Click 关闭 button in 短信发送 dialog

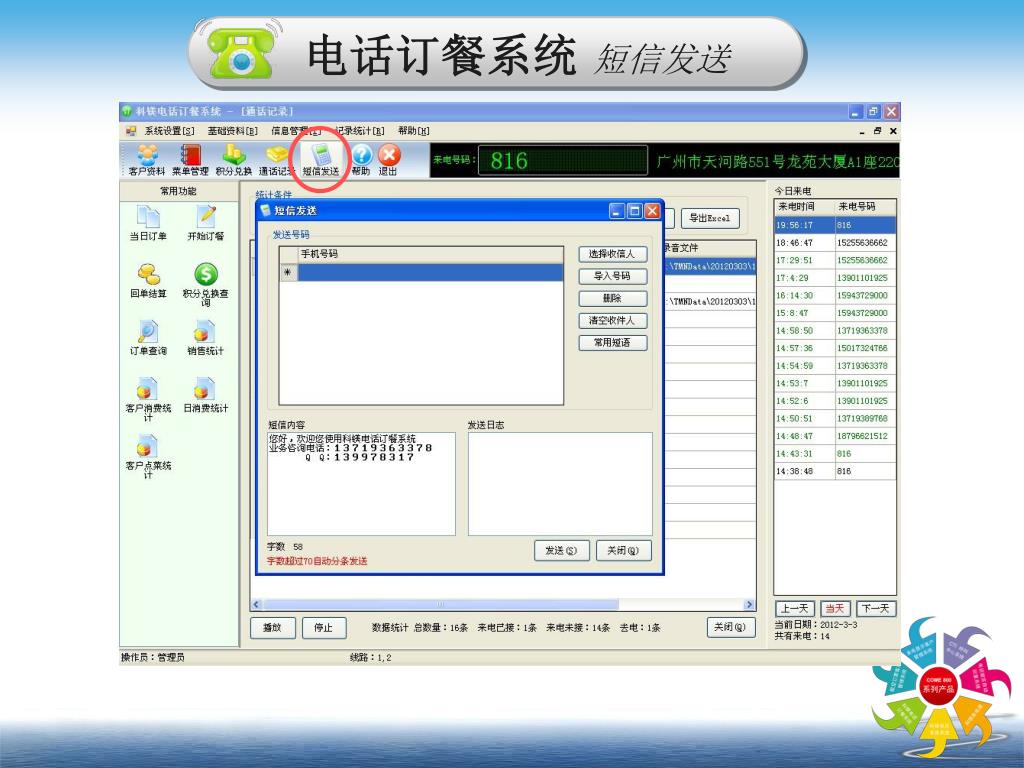click(623, 551)
